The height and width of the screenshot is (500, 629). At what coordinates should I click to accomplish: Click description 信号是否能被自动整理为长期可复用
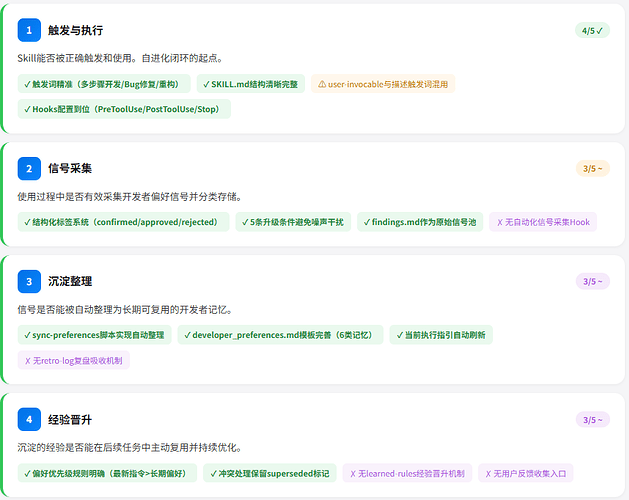124,310
